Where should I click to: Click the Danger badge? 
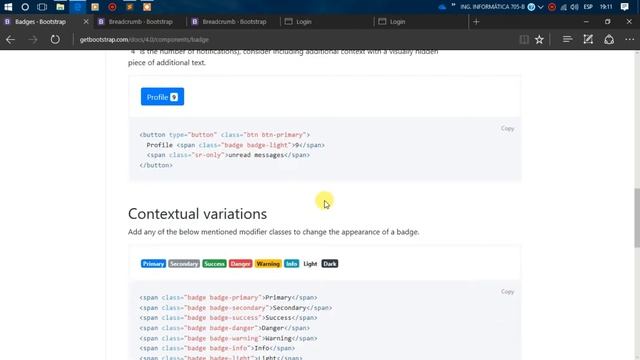click(x=240, y=264)
